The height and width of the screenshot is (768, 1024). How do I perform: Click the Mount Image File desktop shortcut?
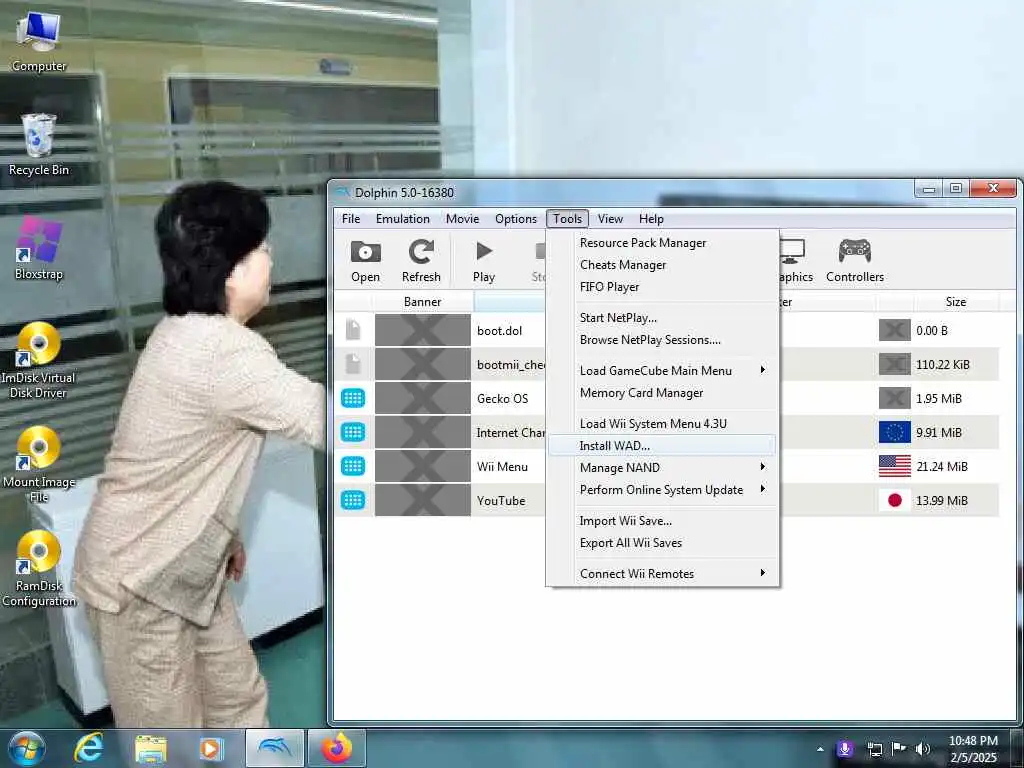tap(39, 464)
